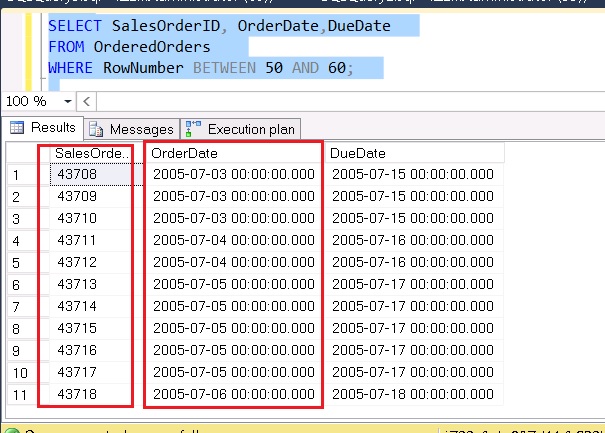Click the Execution plan tab icon
Screen dimensions: 605x433
click(x=193, y=129)
